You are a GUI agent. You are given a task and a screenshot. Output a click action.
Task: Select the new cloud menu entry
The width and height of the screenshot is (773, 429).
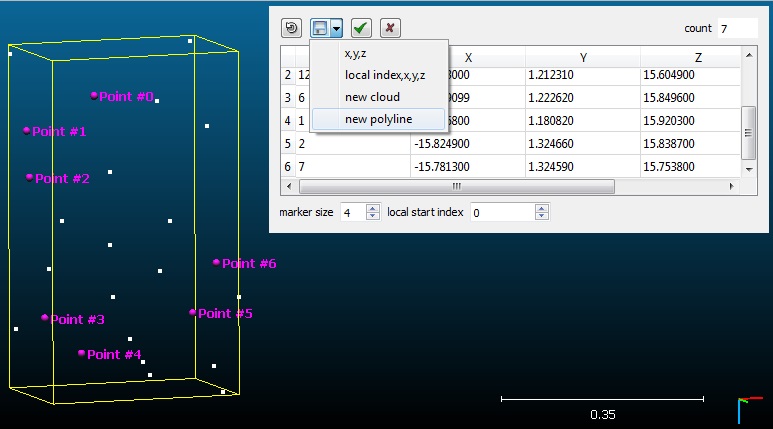[x=379, y=97]
